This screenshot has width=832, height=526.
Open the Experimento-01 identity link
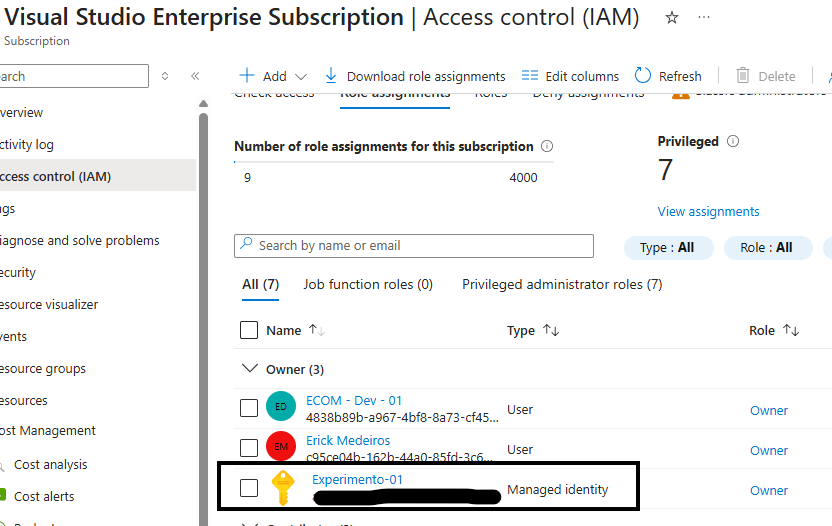click(x=357, y=480)
